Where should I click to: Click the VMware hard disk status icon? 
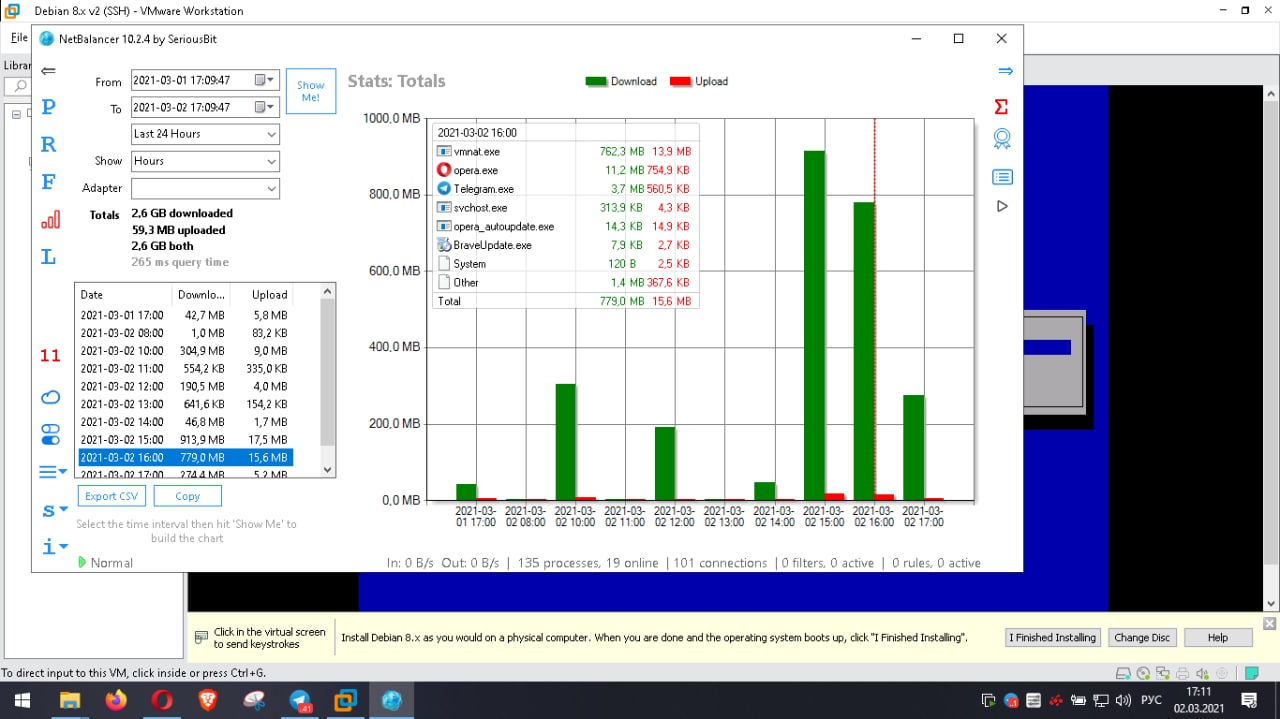coord(1123,673)
